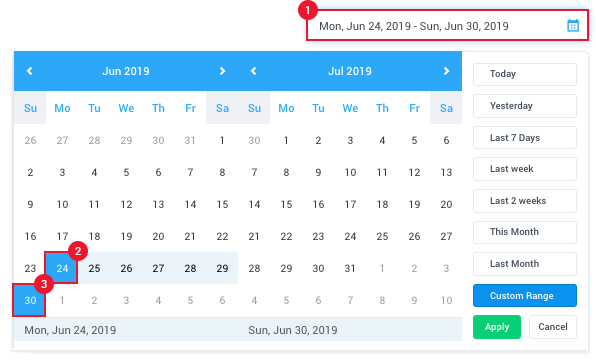596x360 pixels.
Task: Choose July 31 in the right calendar
Action: click(x=350, y=268)
